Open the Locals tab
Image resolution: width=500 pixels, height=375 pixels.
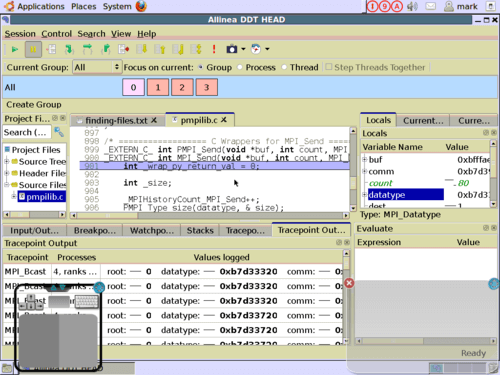[378, 120]
